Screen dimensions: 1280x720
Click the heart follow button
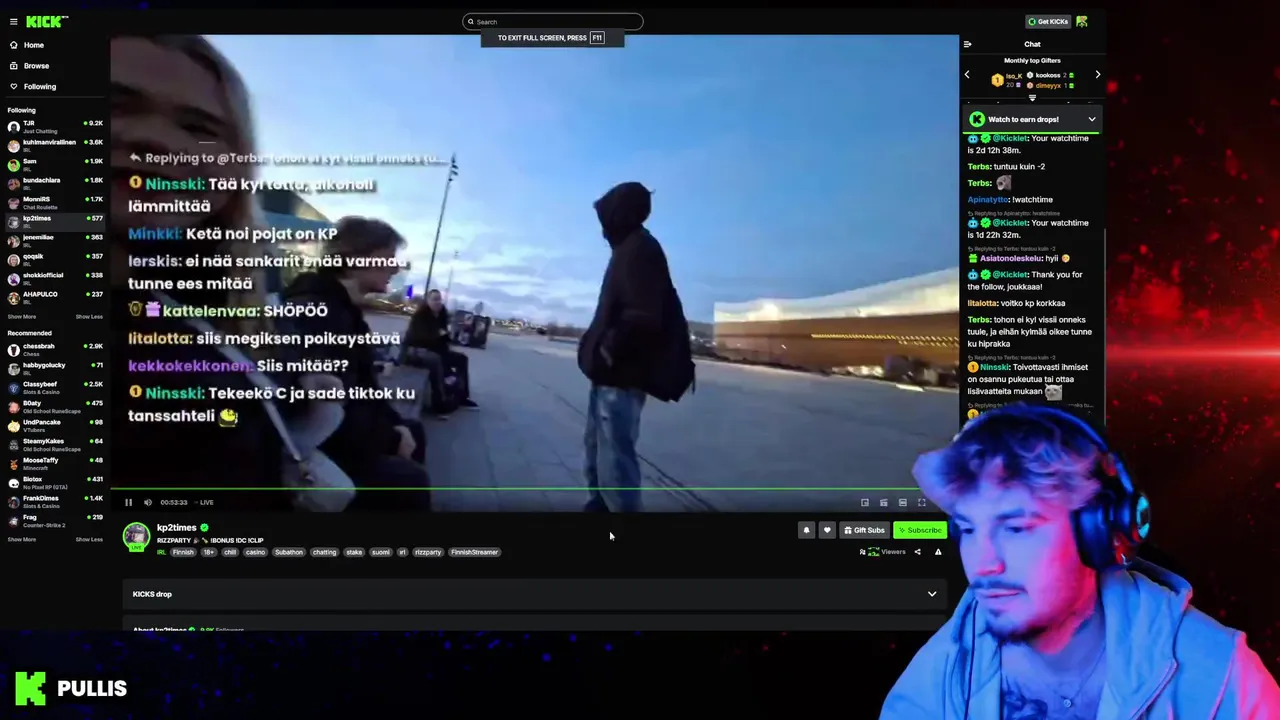coord(827,530)
